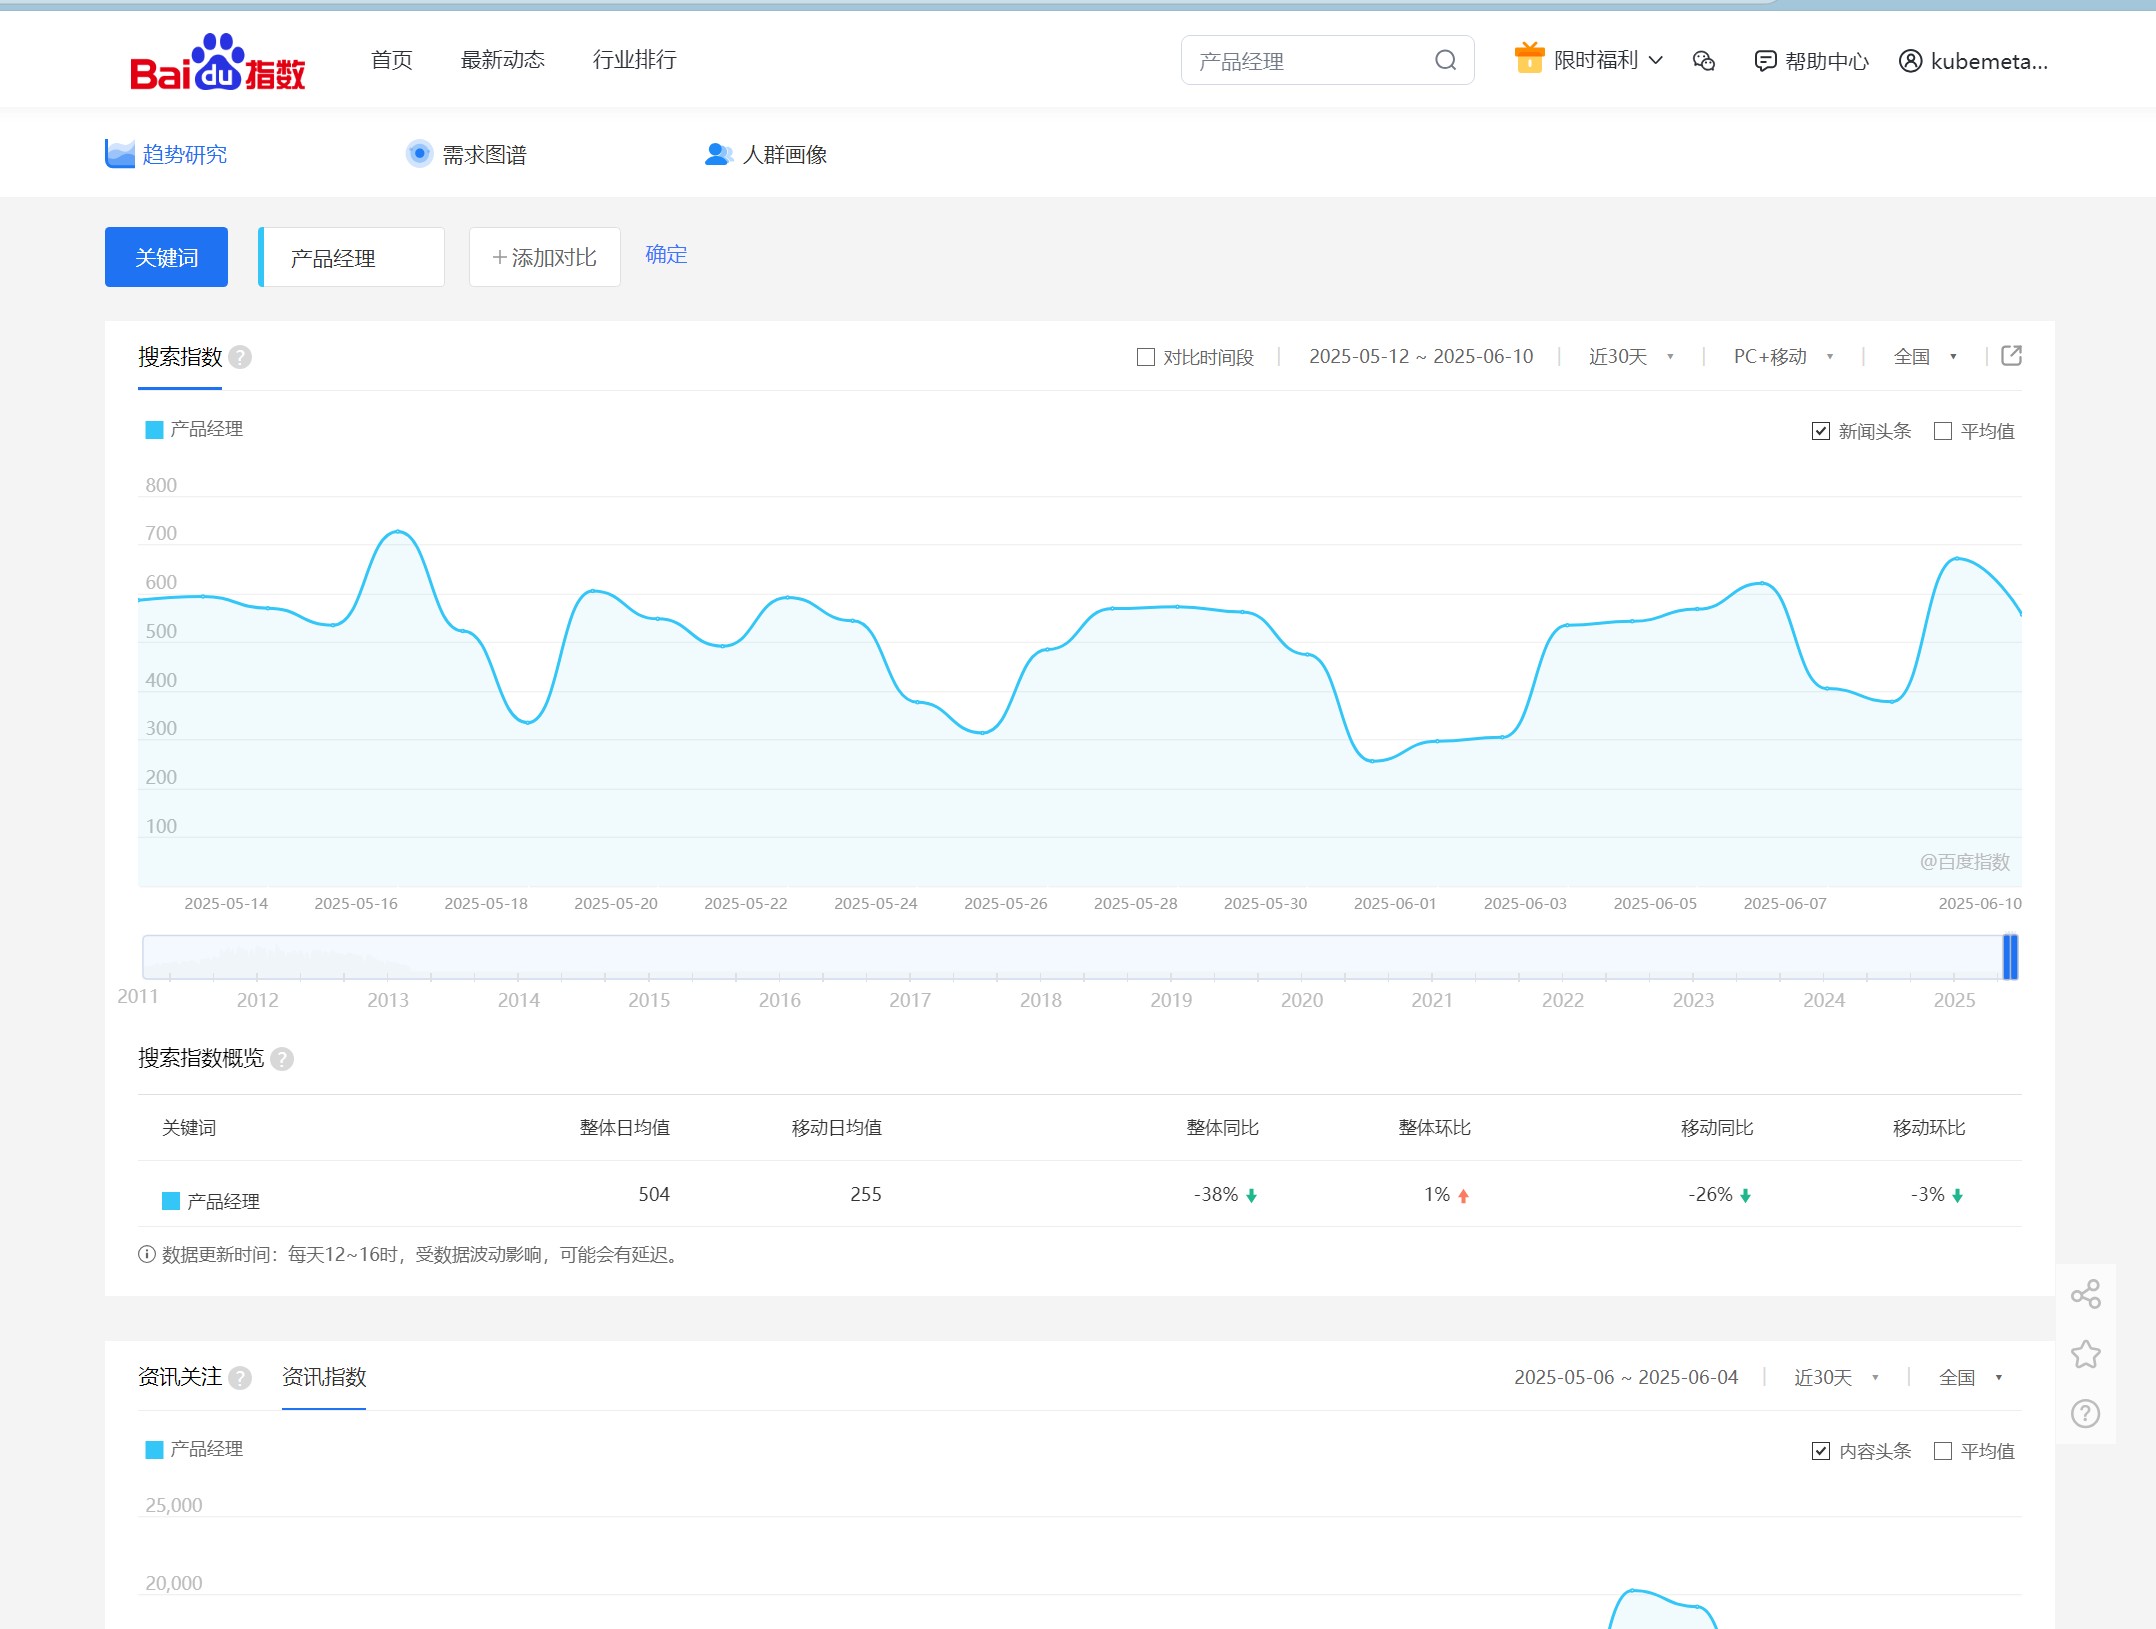Open the 行业排行 menu item

[x=634, y=60]
